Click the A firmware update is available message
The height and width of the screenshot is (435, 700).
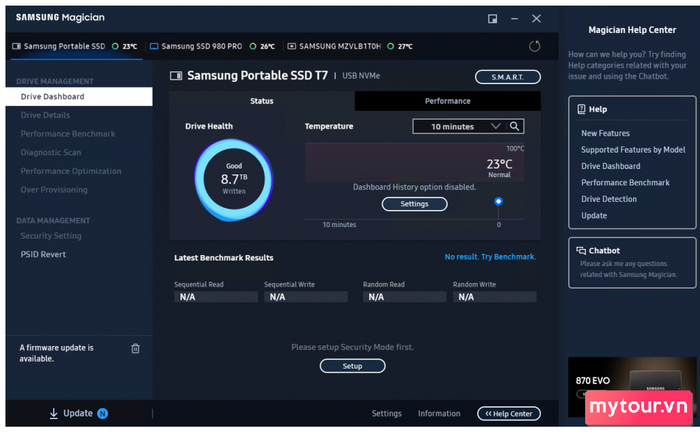[56, 353]
